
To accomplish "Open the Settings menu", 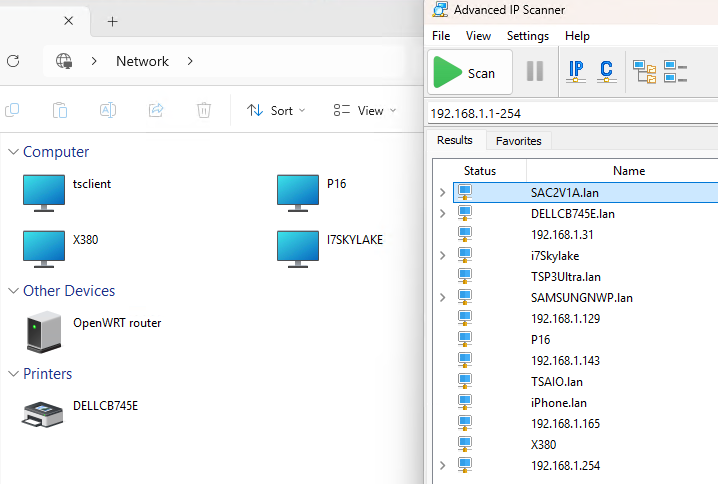I will coord(528,36).
